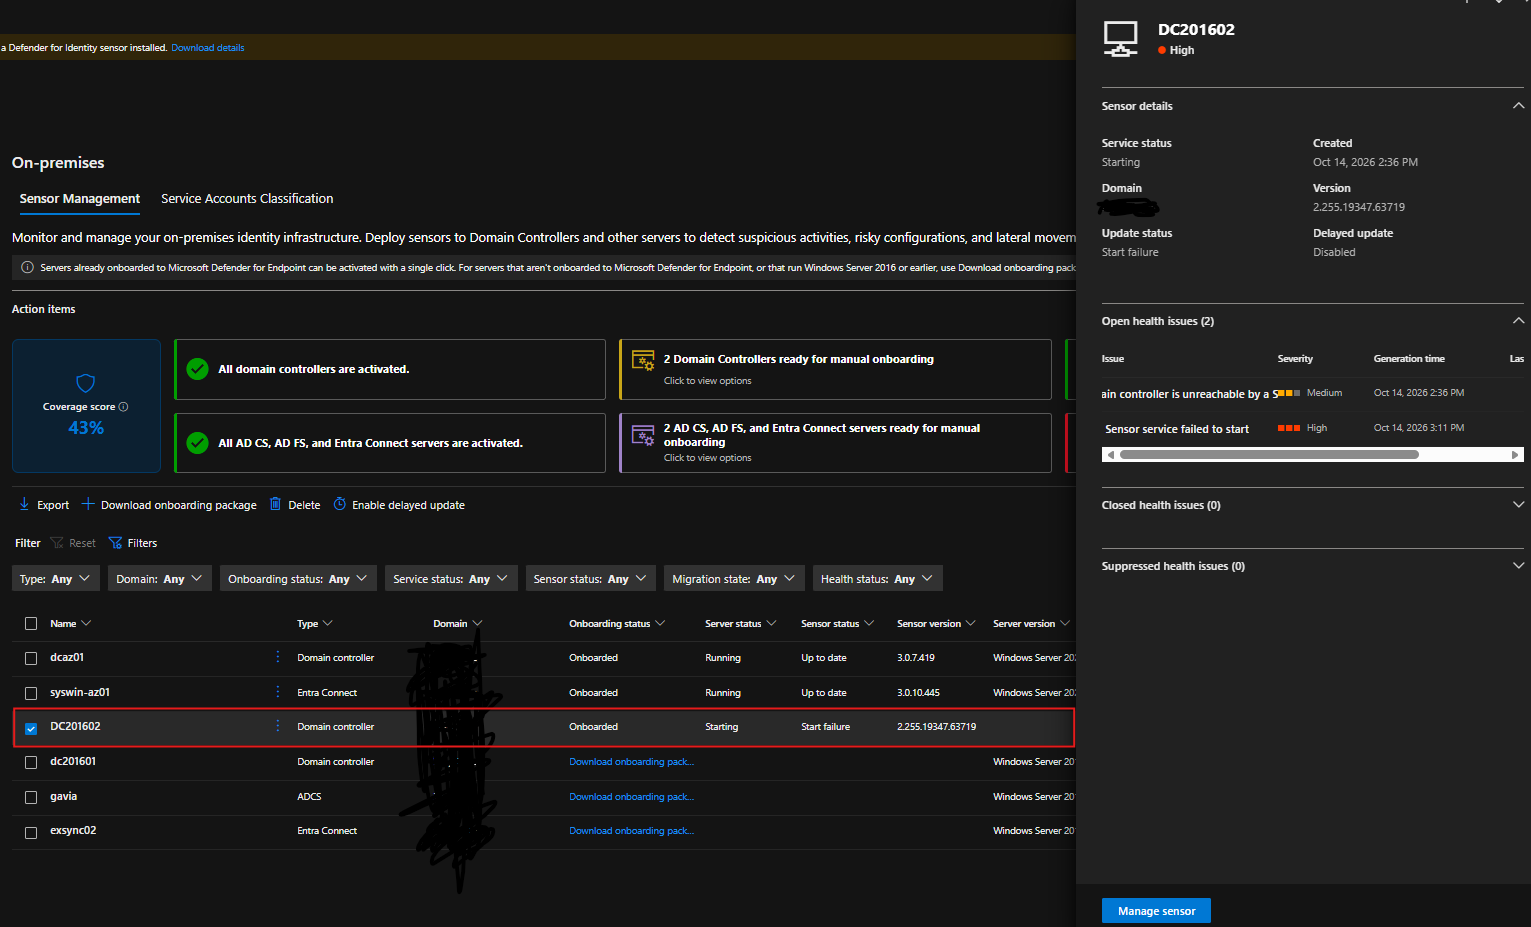Click the health issues scrollbar left arrow
Screen dimensions: 1531x927
[1110, 455]
